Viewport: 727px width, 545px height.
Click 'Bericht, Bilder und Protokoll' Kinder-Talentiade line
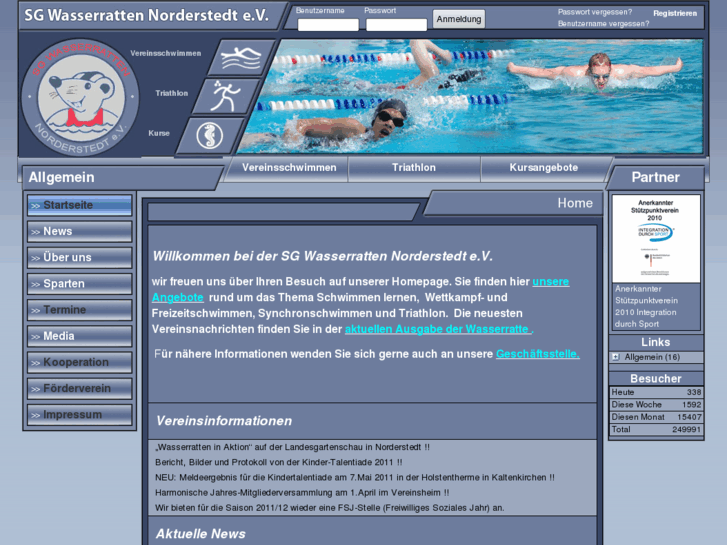pyautogui.click(x=279, y=462)
